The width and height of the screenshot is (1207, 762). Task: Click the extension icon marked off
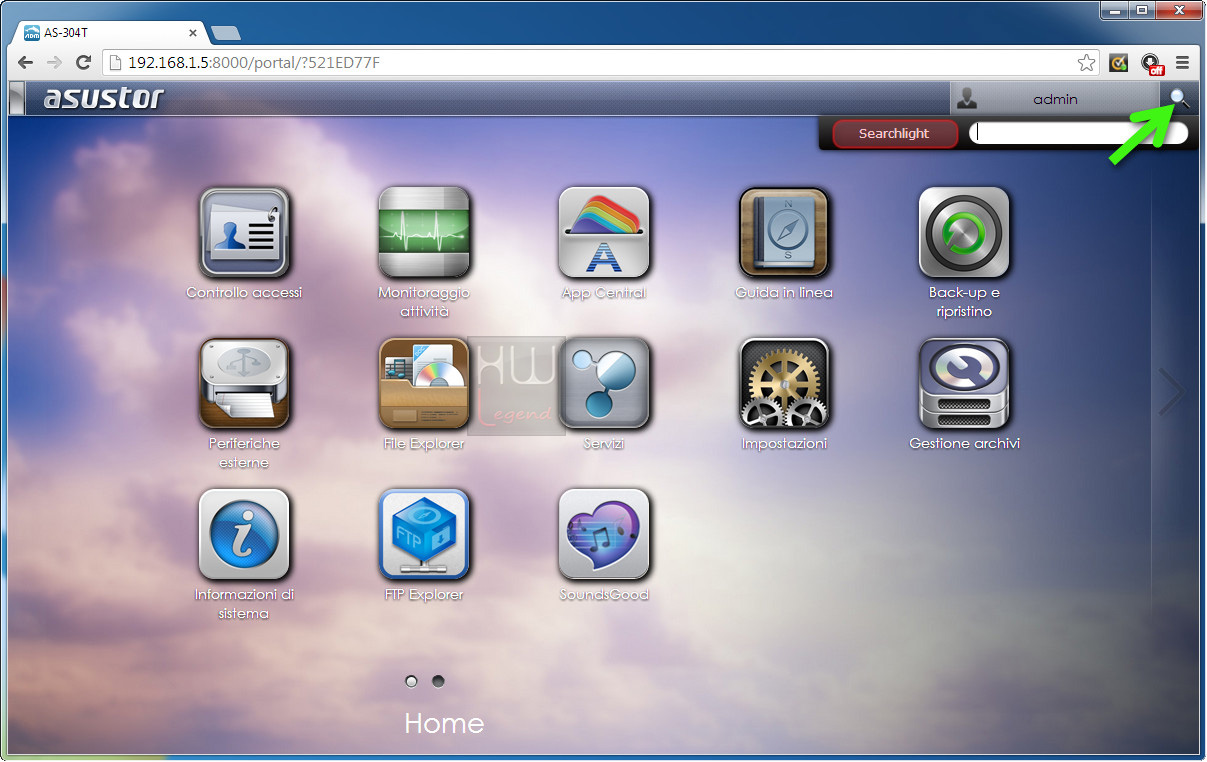pyautogui.click(x=1152, y=64)
